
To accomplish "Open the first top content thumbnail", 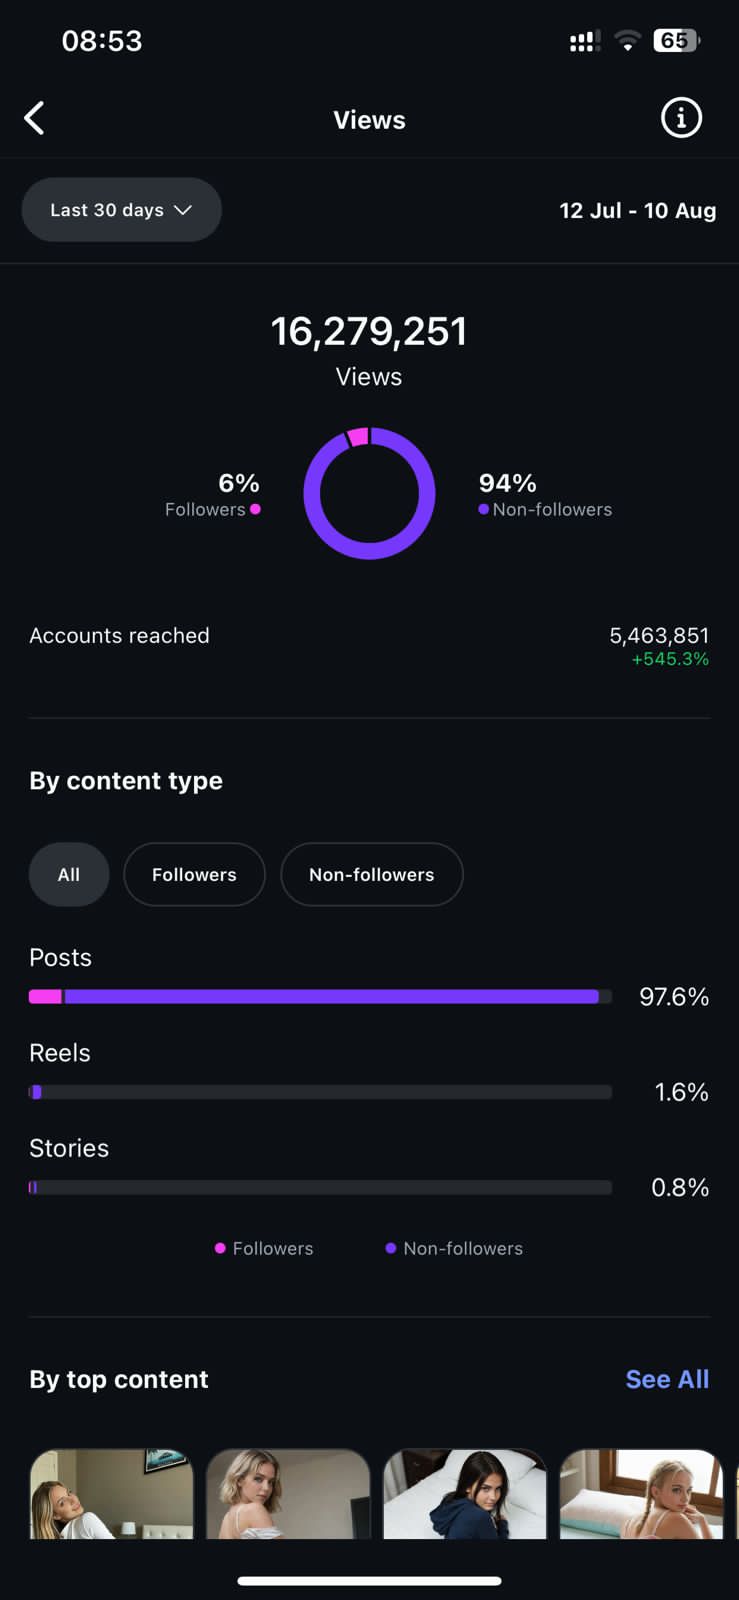I will pos(111,1493).
